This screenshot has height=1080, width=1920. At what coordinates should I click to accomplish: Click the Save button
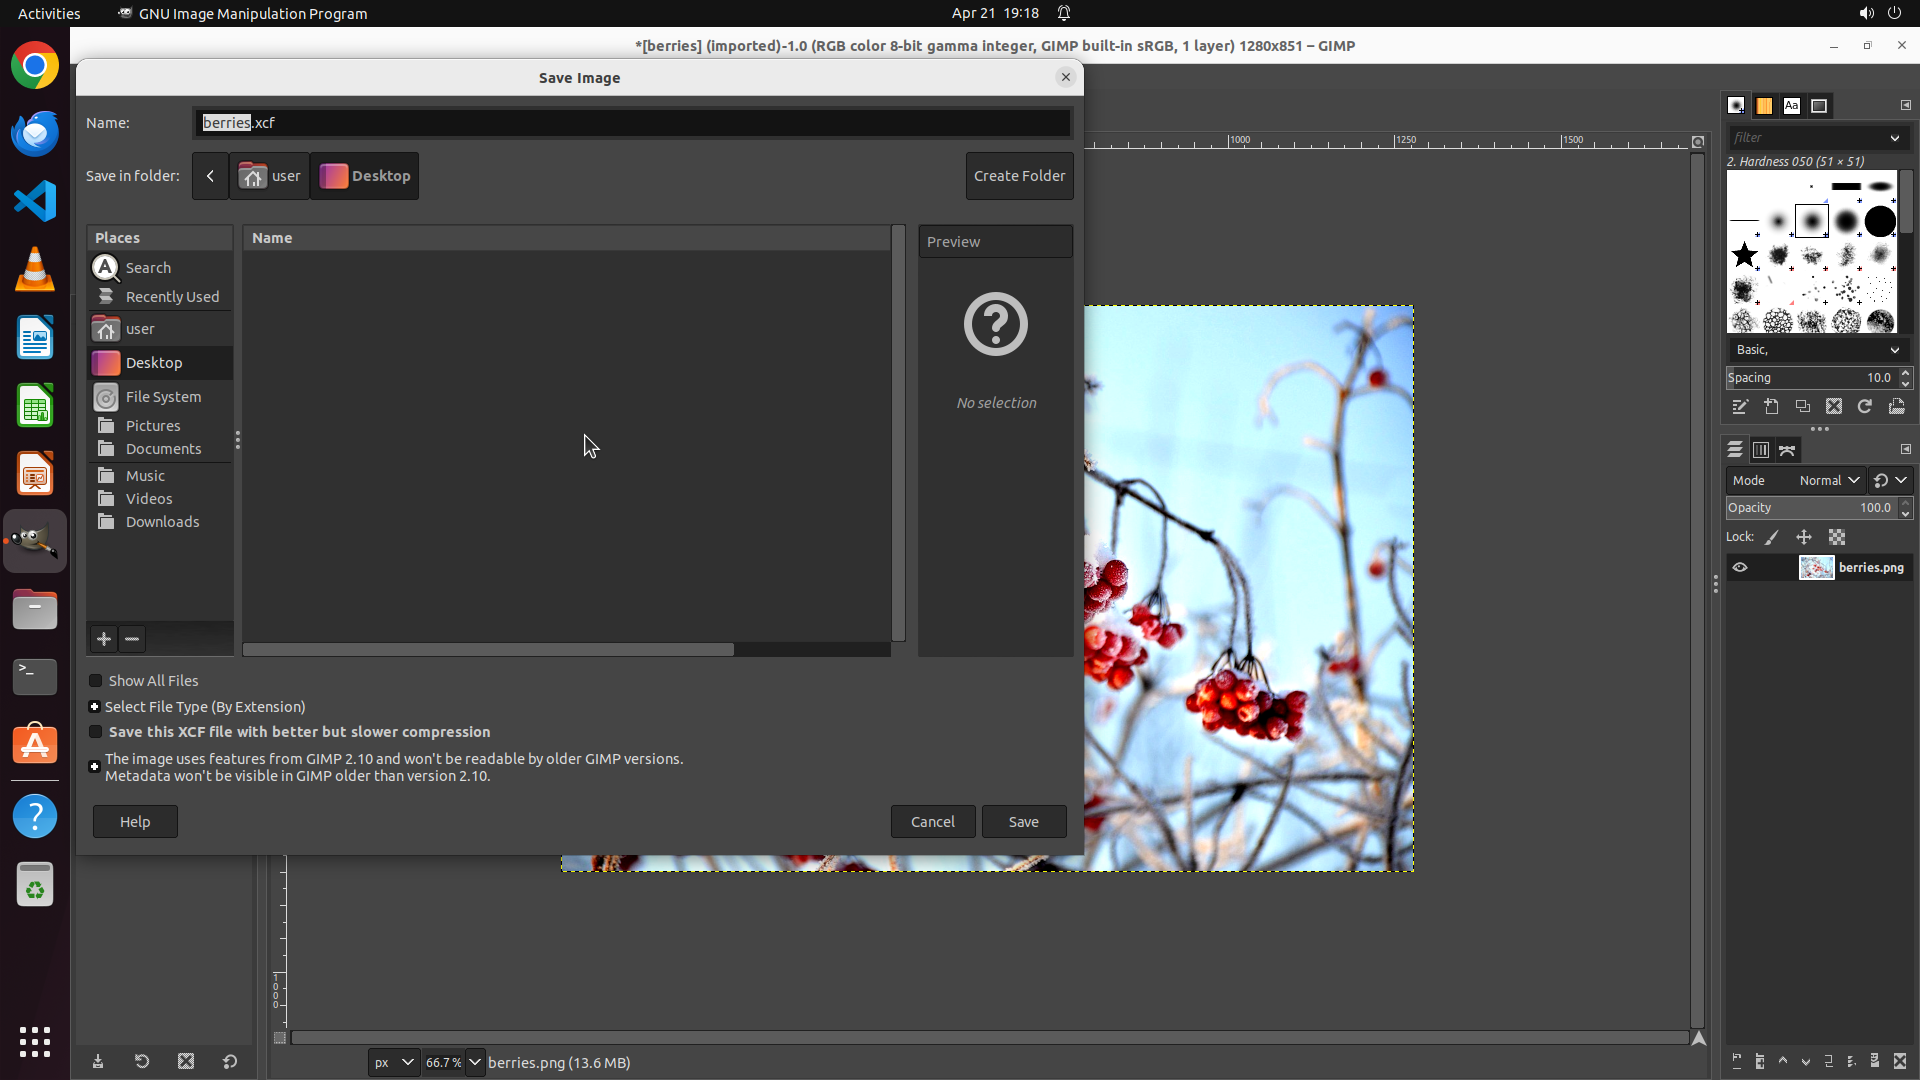1023,822
